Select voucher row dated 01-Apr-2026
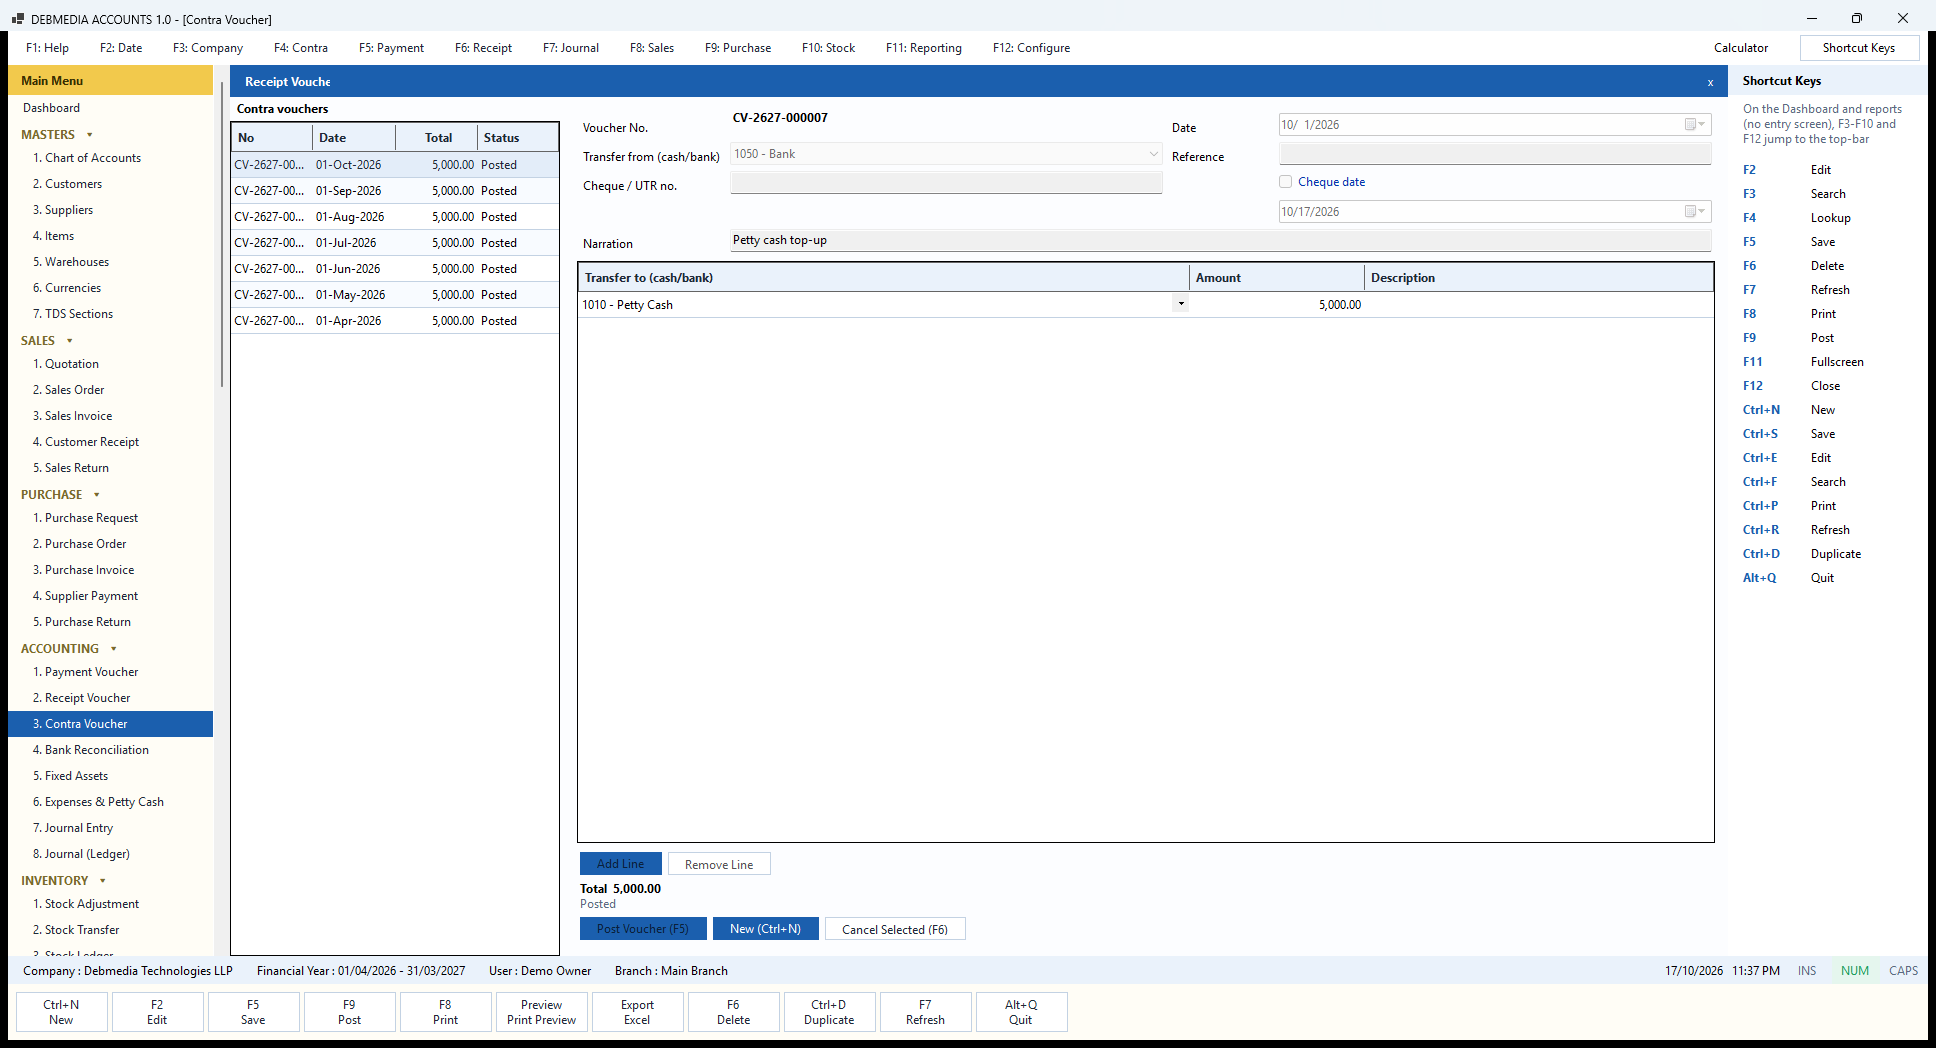Viewport: 1936px width, 1048px height. click(395, 321)
